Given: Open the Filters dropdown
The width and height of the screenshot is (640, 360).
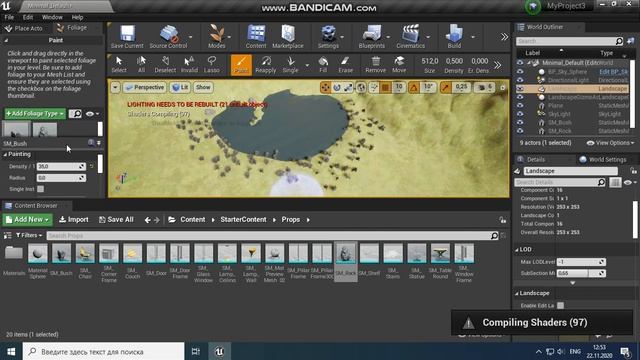Looking at the screenshot, I should (x=29, y=235).
